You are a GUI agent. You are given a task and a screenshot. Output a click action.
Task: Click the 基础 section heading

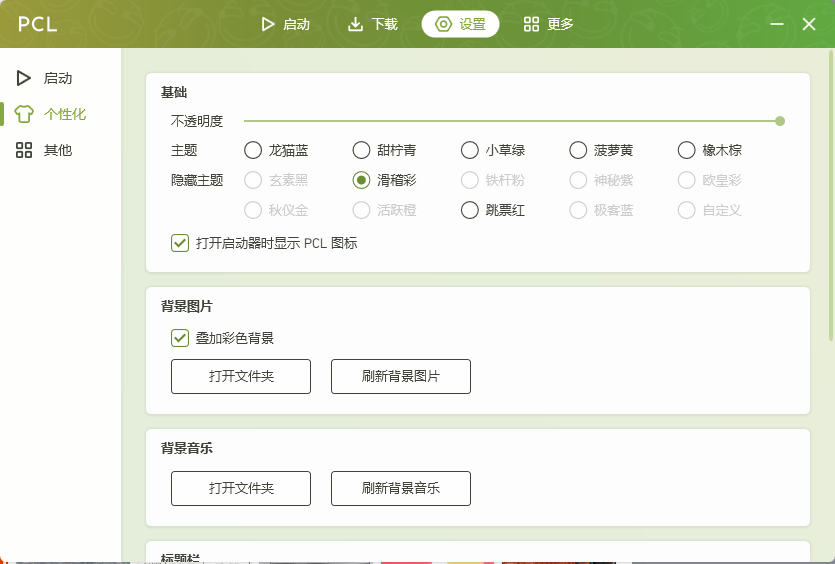point(174,93)
